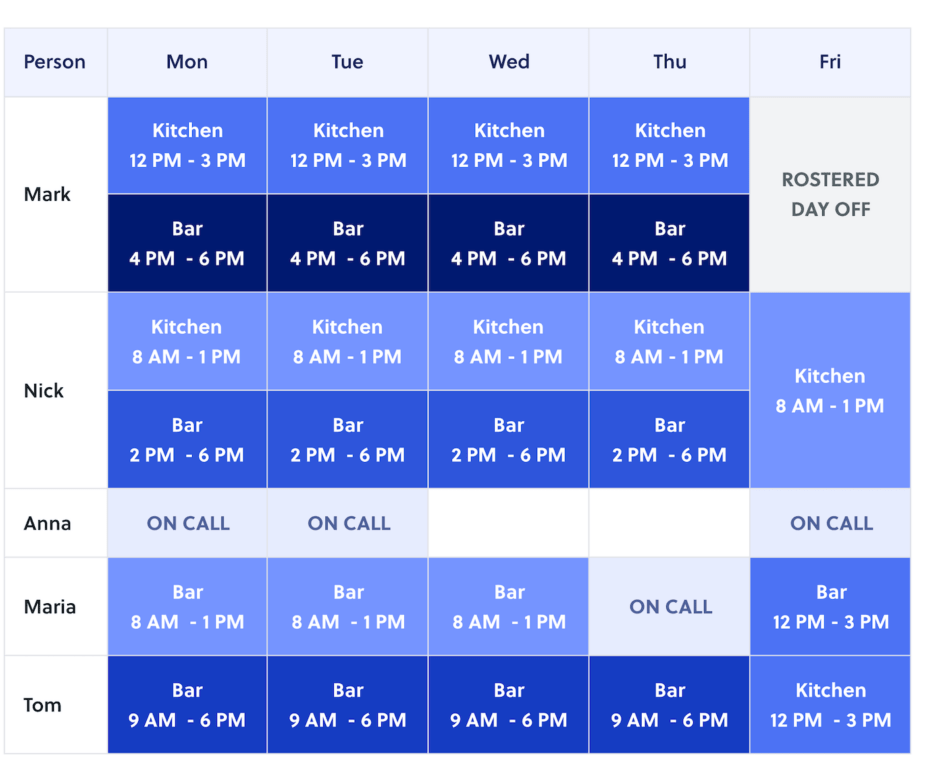
Task: Click Maria's Thursday On Call cell
Action: click(x=670, y=607)
